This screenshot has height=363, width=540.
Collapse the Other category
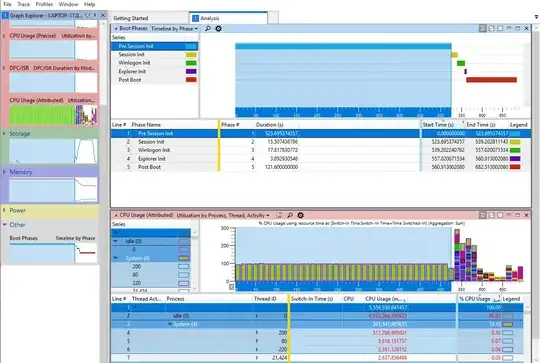4,225
